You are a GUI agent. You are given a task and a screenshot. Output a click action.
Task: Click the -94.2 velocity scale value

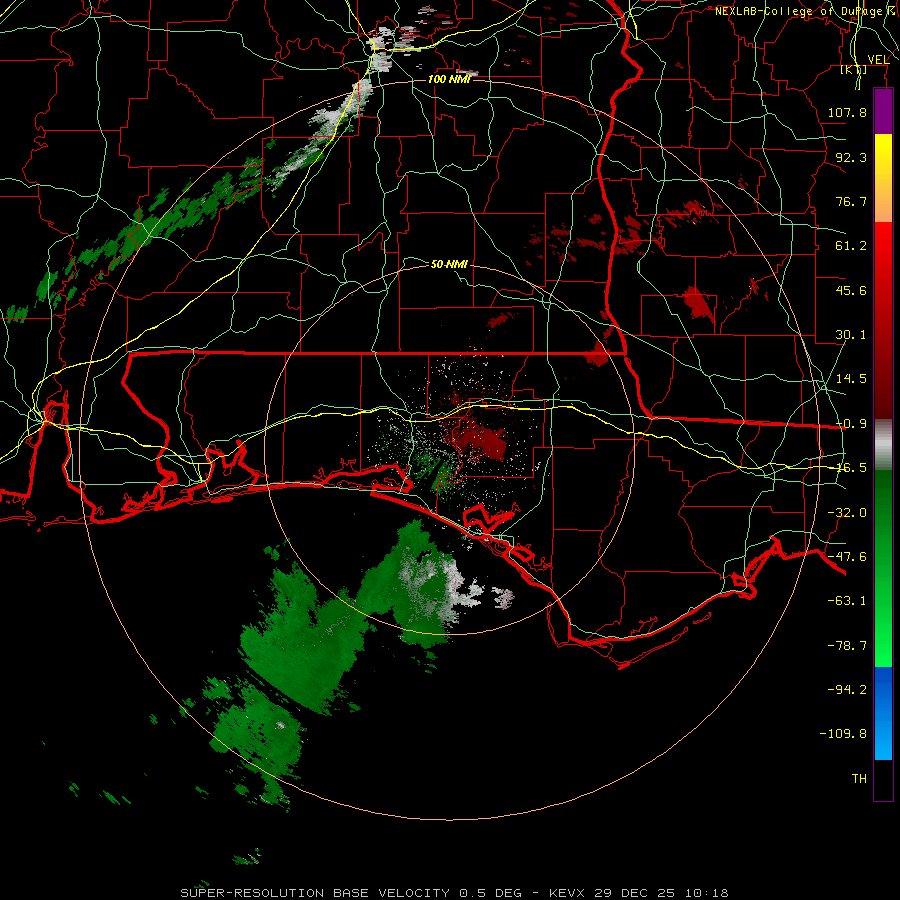click(847, 689)
